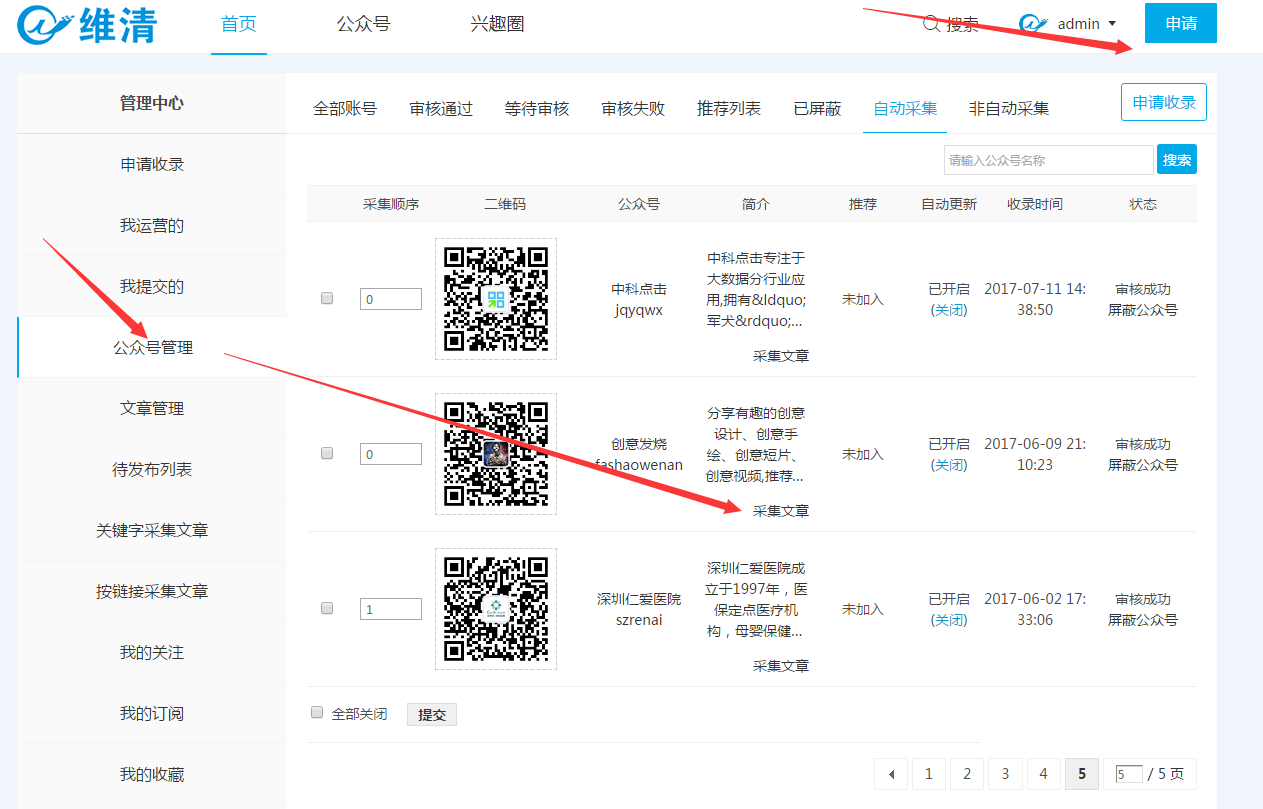This screenshot has width=1263, height=809.
Task: Click the outlined 申请收录 button
Action: pyautogui.click(x=1164, y=102)
